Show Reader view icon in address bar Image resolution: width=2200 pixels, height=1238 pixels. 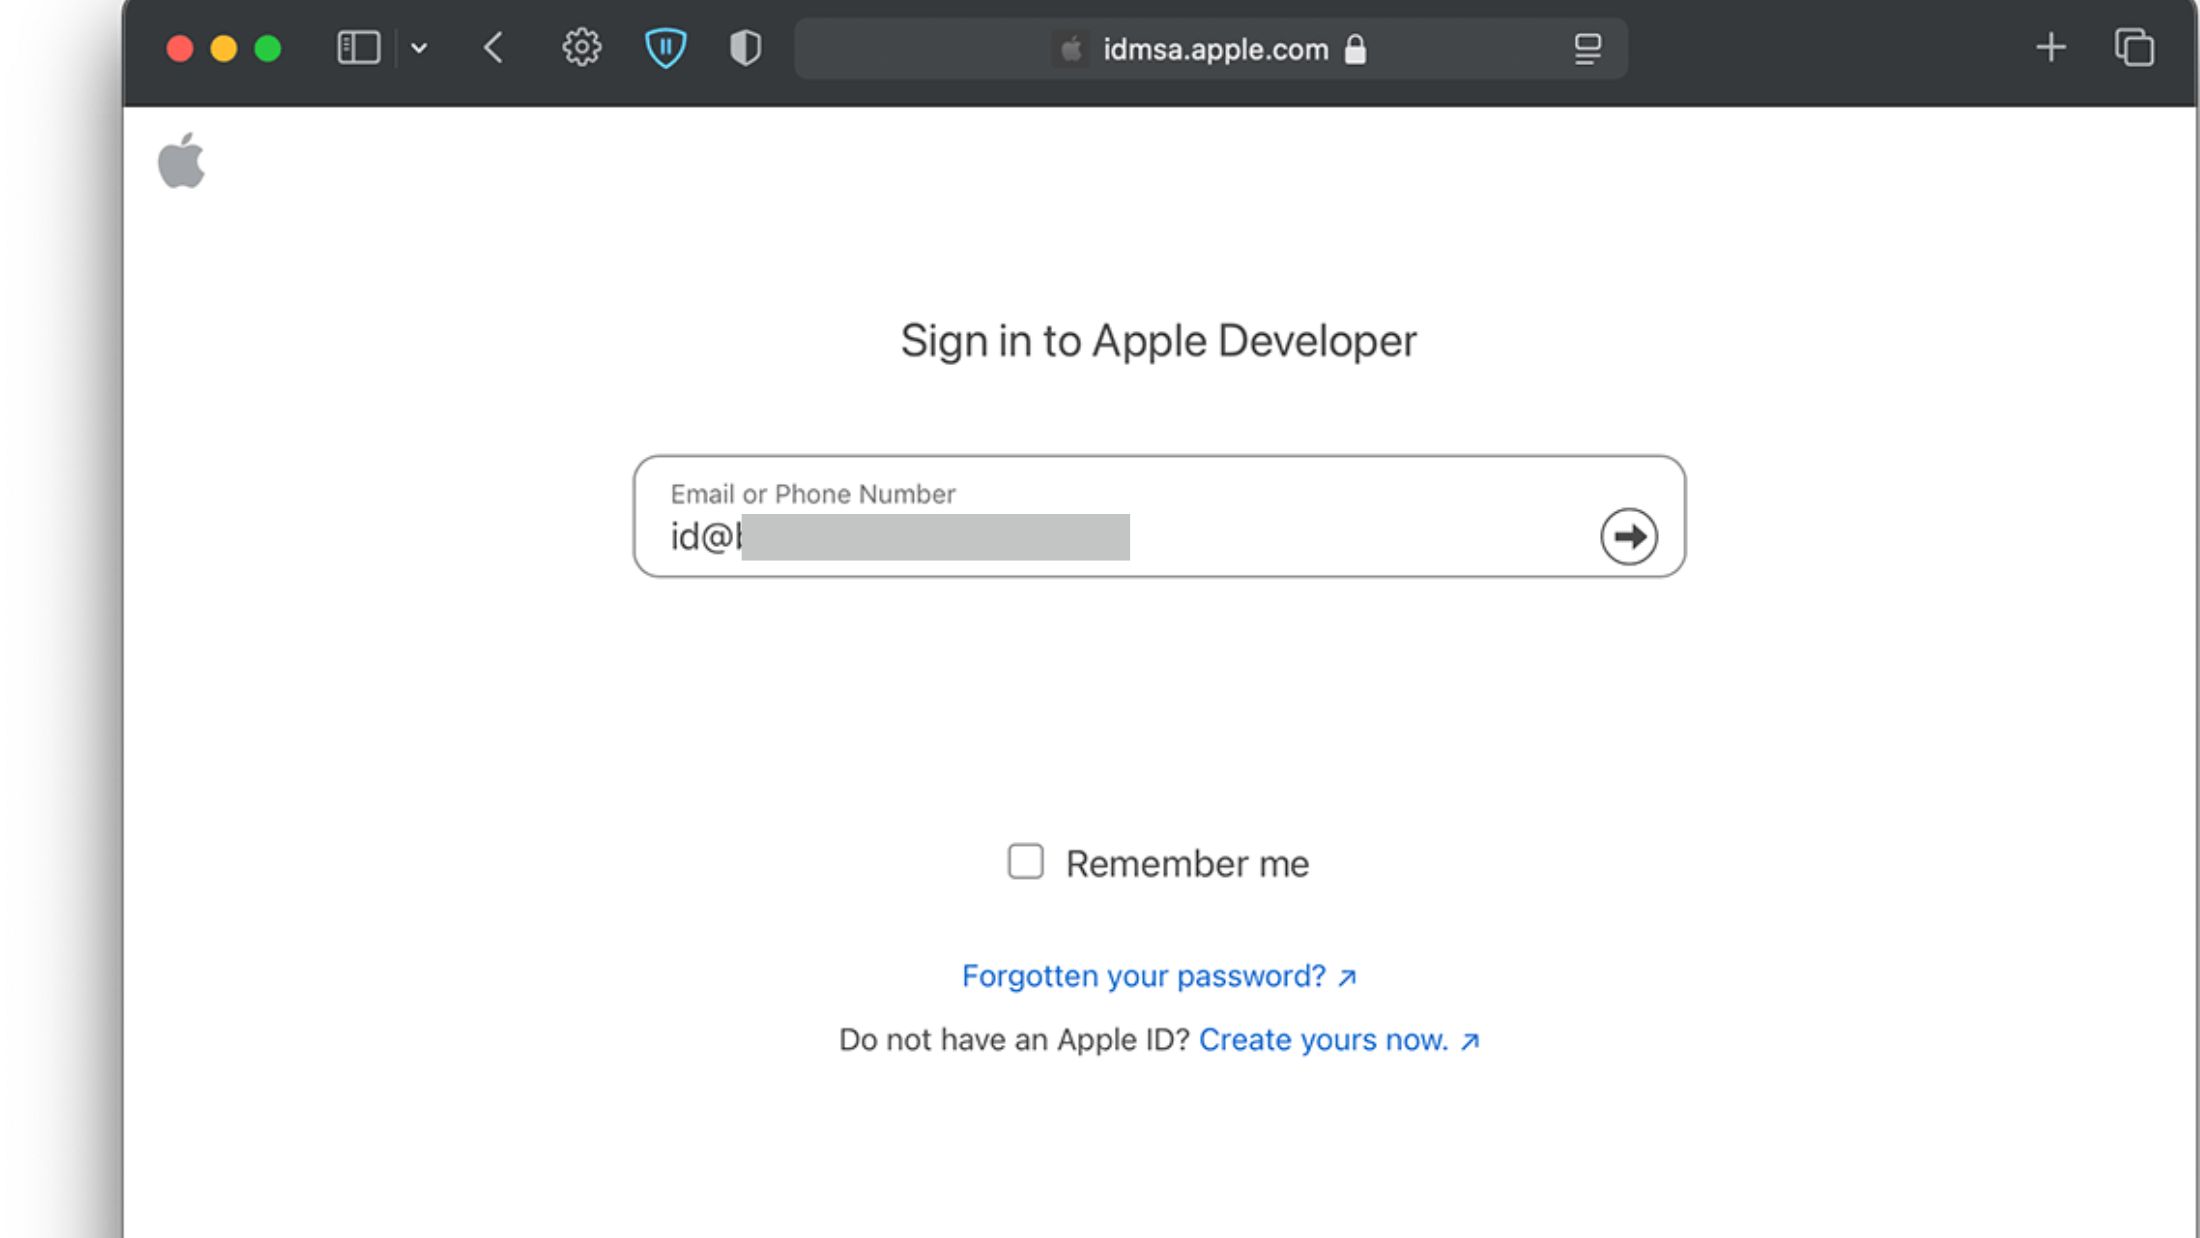(1587, 49)
